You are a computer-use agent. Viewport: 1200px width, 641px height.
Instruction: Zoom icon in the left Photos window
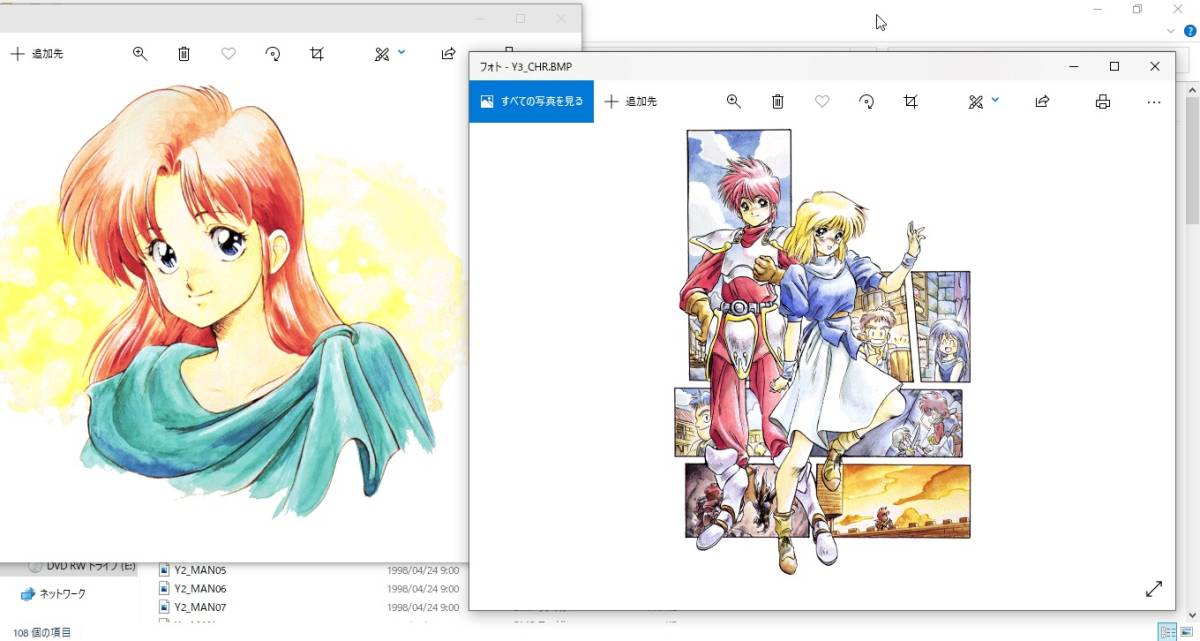(140, 54)
